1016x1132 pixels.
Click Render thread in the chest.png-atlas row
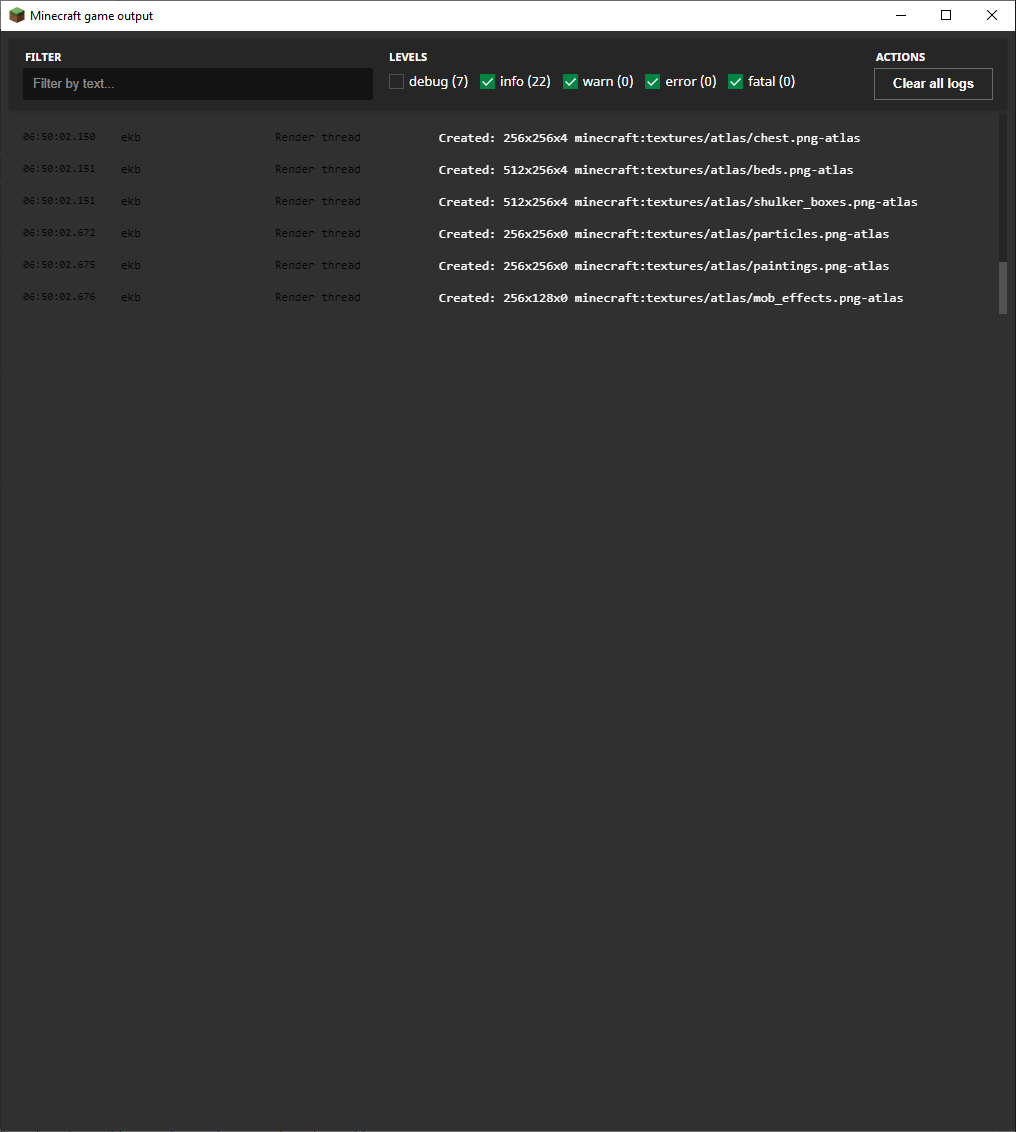pos(318,137)
